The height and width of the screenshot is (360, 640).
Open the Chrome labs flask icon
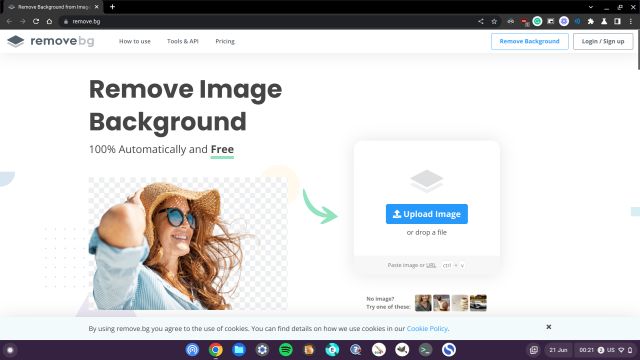point(604,21)
